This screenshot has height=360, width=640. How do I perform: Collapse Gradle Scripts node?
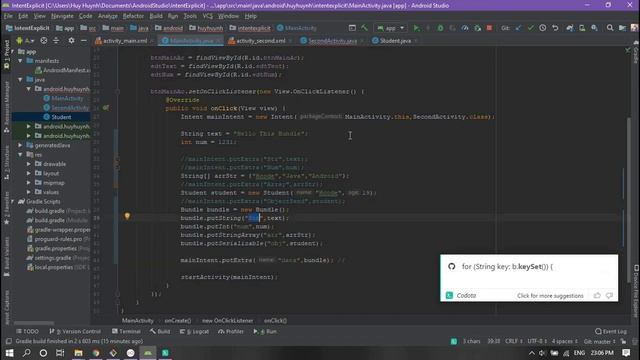13,202
